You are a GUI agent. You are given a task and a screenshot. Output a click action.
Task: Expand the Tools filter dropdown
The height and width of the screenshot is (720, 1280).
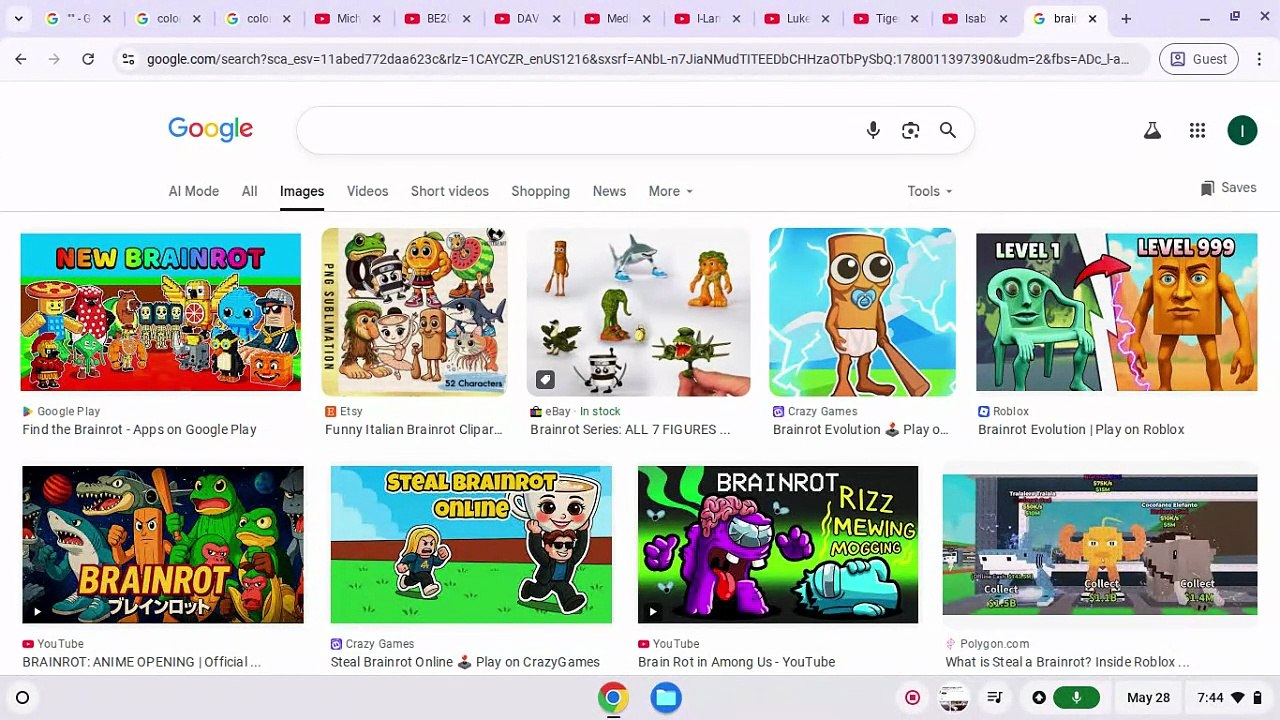coord(929,191)
